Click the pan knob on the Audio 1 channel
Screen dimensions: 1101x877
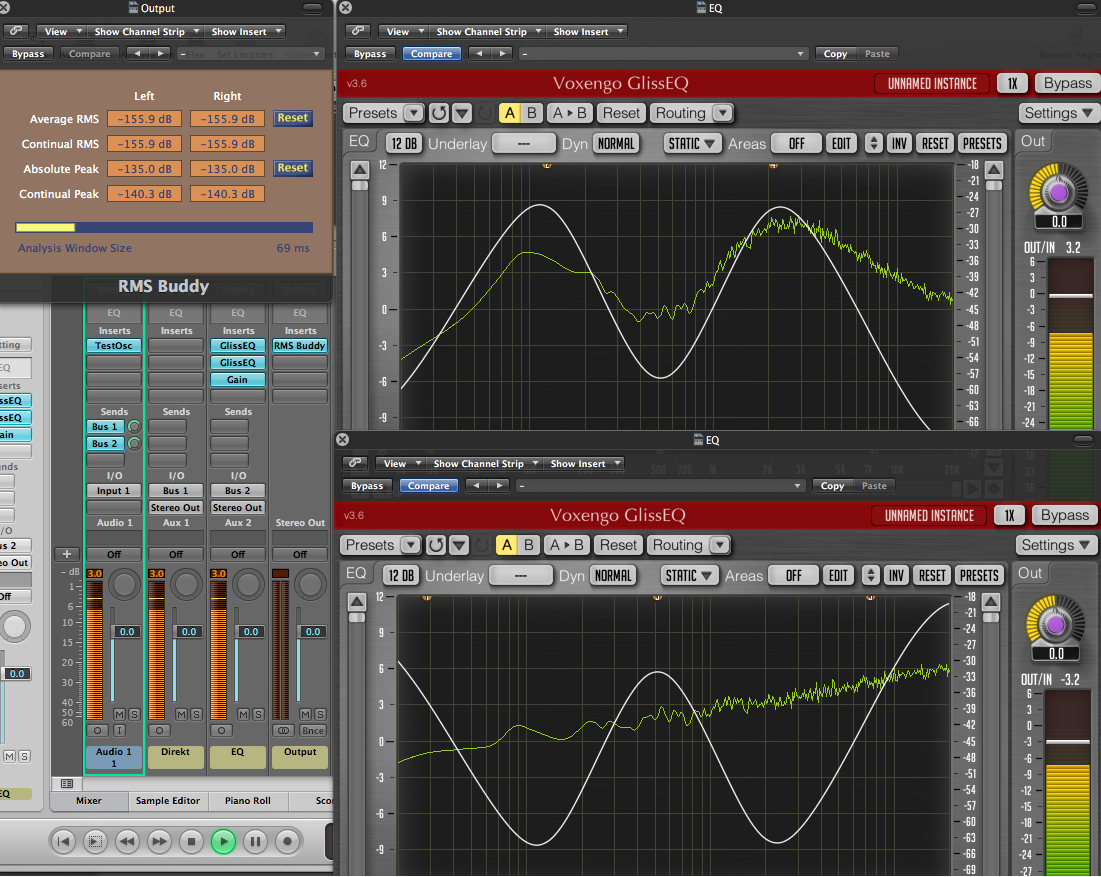pyautogui.click(x=124, y=584)
